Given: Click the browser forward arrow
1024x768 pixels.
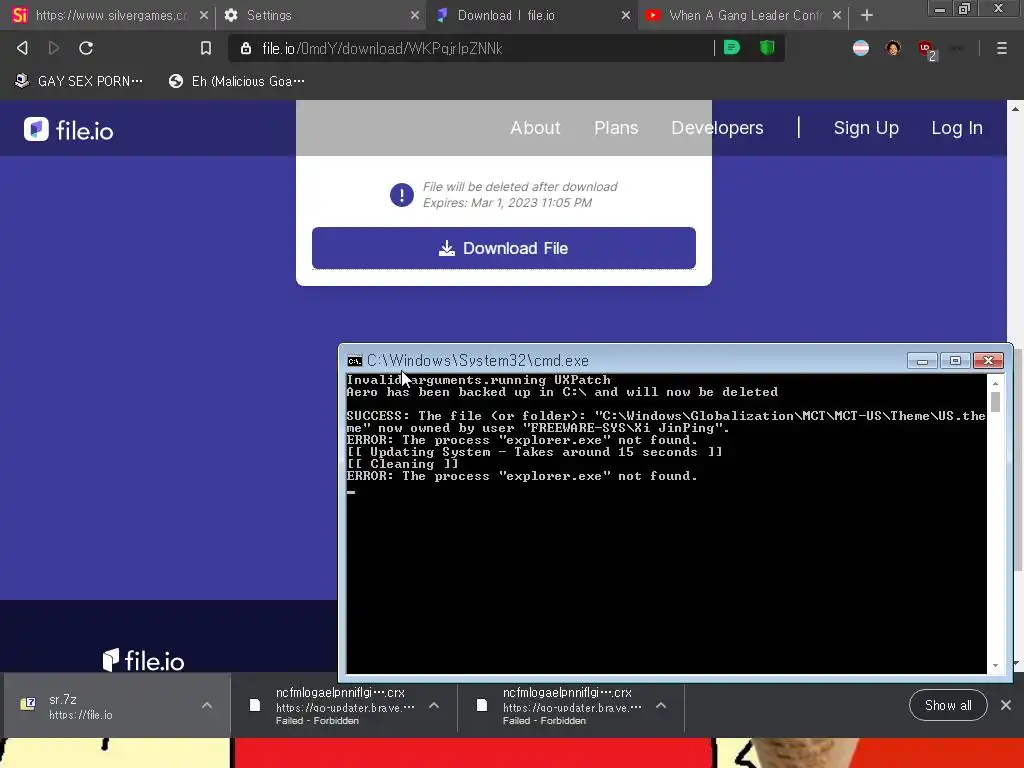Looking at the screenshot, I should click(54, 48).
